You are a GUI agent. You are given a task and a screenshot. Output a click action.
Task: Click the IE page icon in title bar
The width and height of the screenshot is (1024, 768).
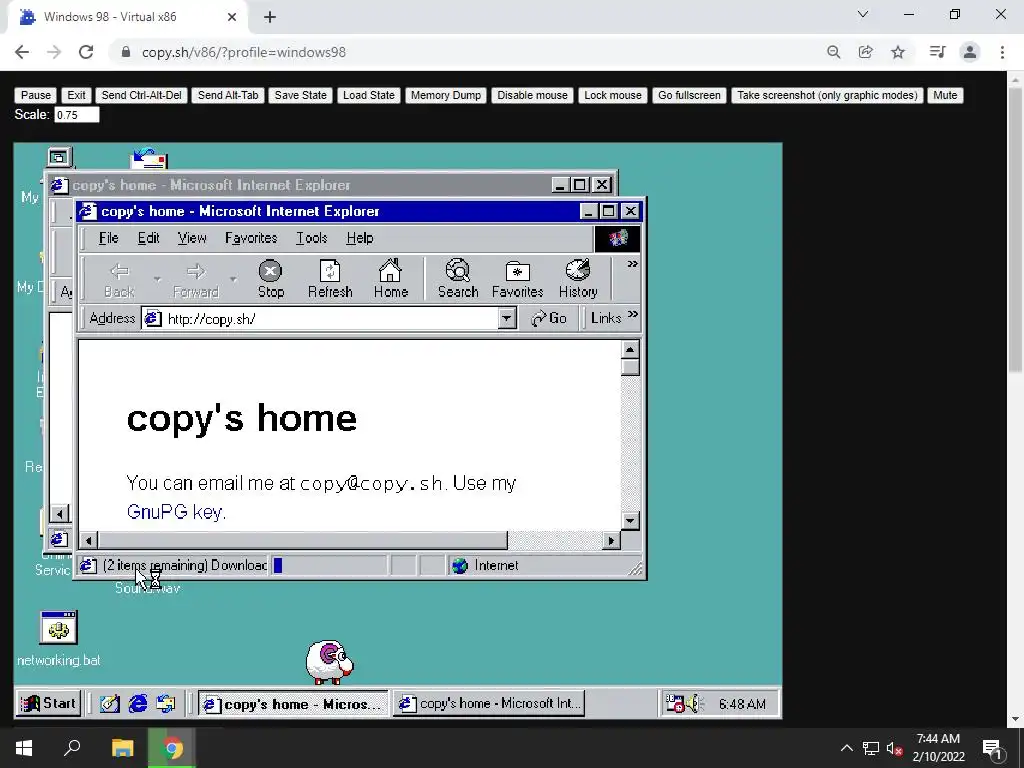88,211
